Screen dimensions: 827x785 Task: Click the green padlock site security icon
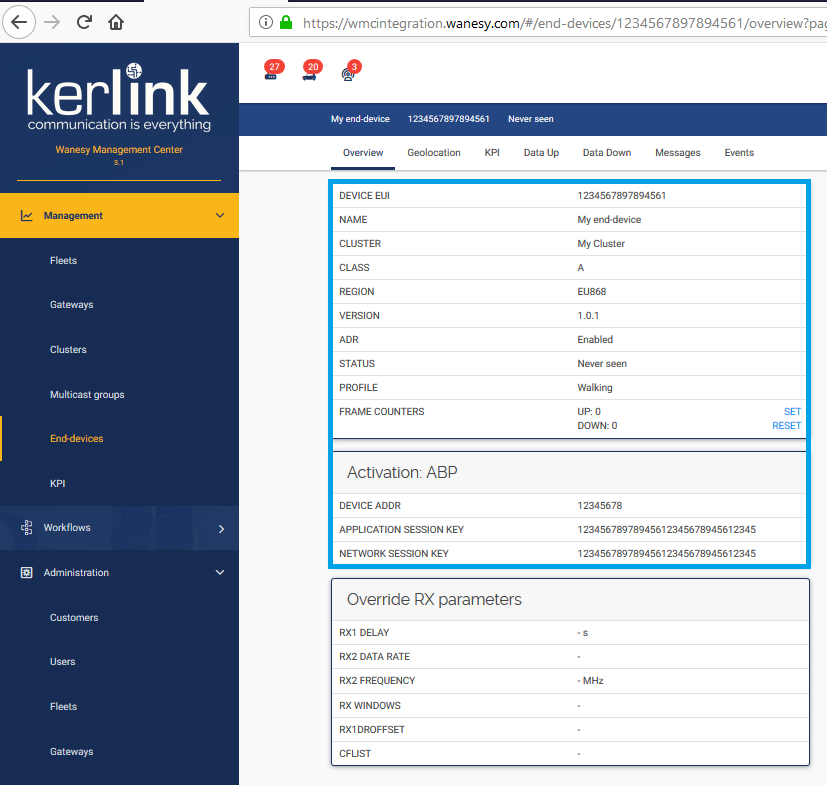(x=286, y=22)
